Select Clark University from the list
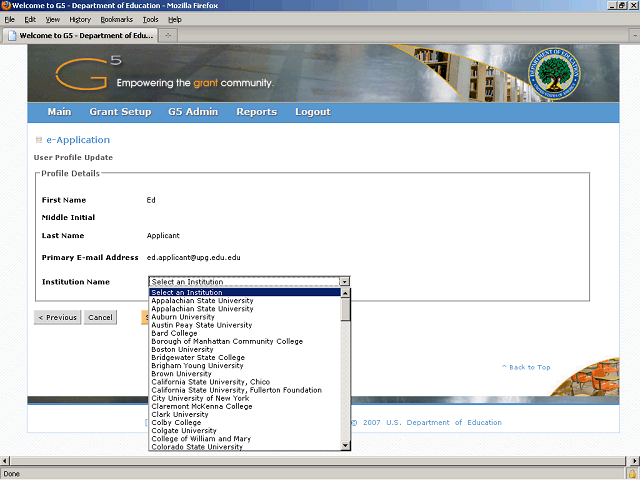 point(244,415)
